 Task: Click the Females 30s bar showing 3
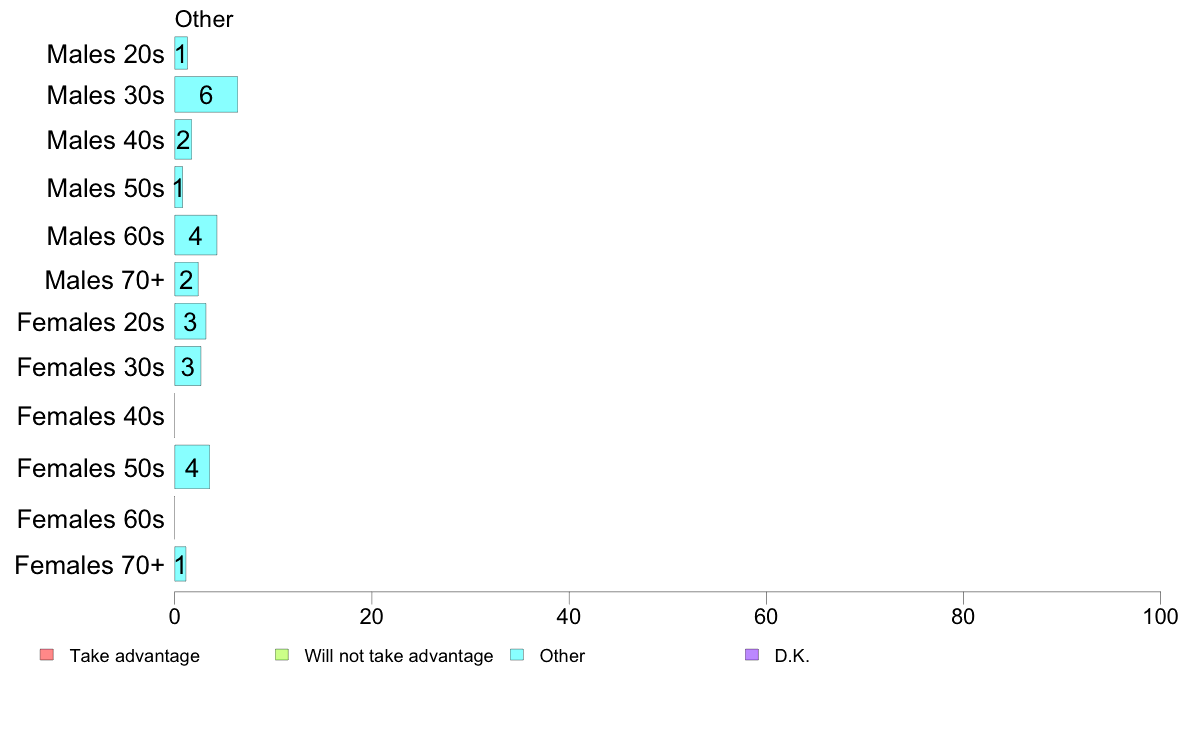tap(188, 367)
